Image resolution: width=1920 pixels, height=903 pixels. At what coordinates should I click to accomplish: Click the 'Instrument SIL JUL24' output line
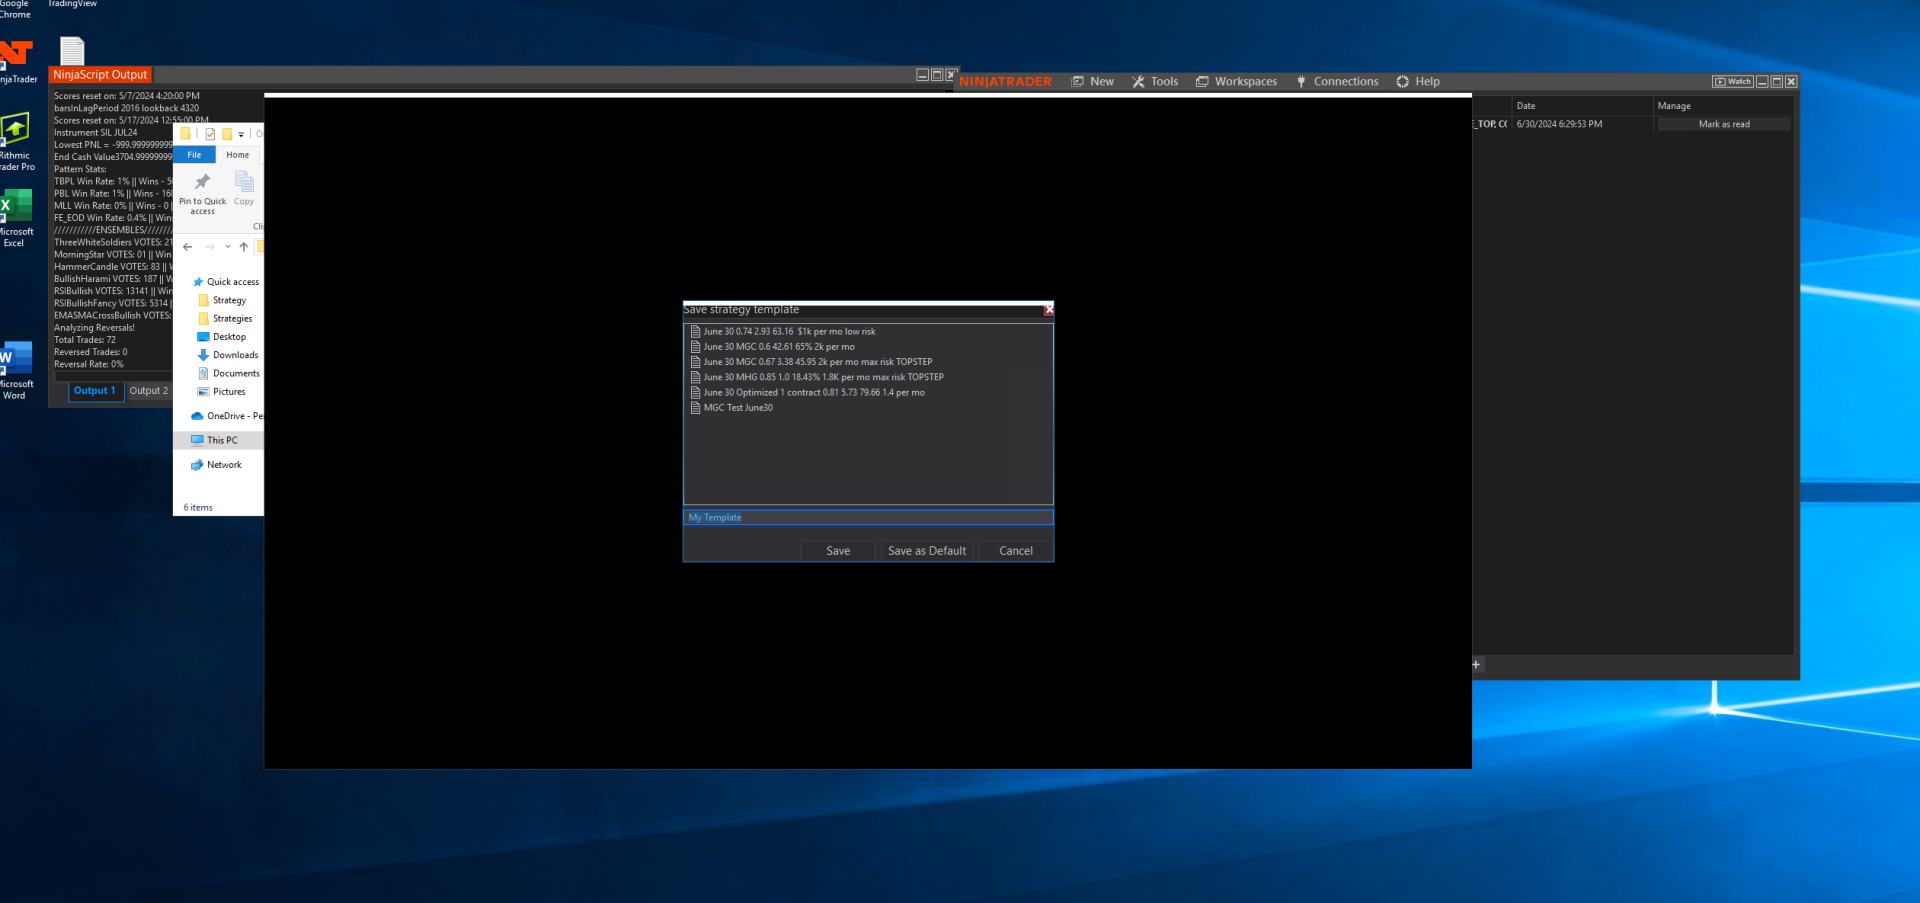coord(96,133)
